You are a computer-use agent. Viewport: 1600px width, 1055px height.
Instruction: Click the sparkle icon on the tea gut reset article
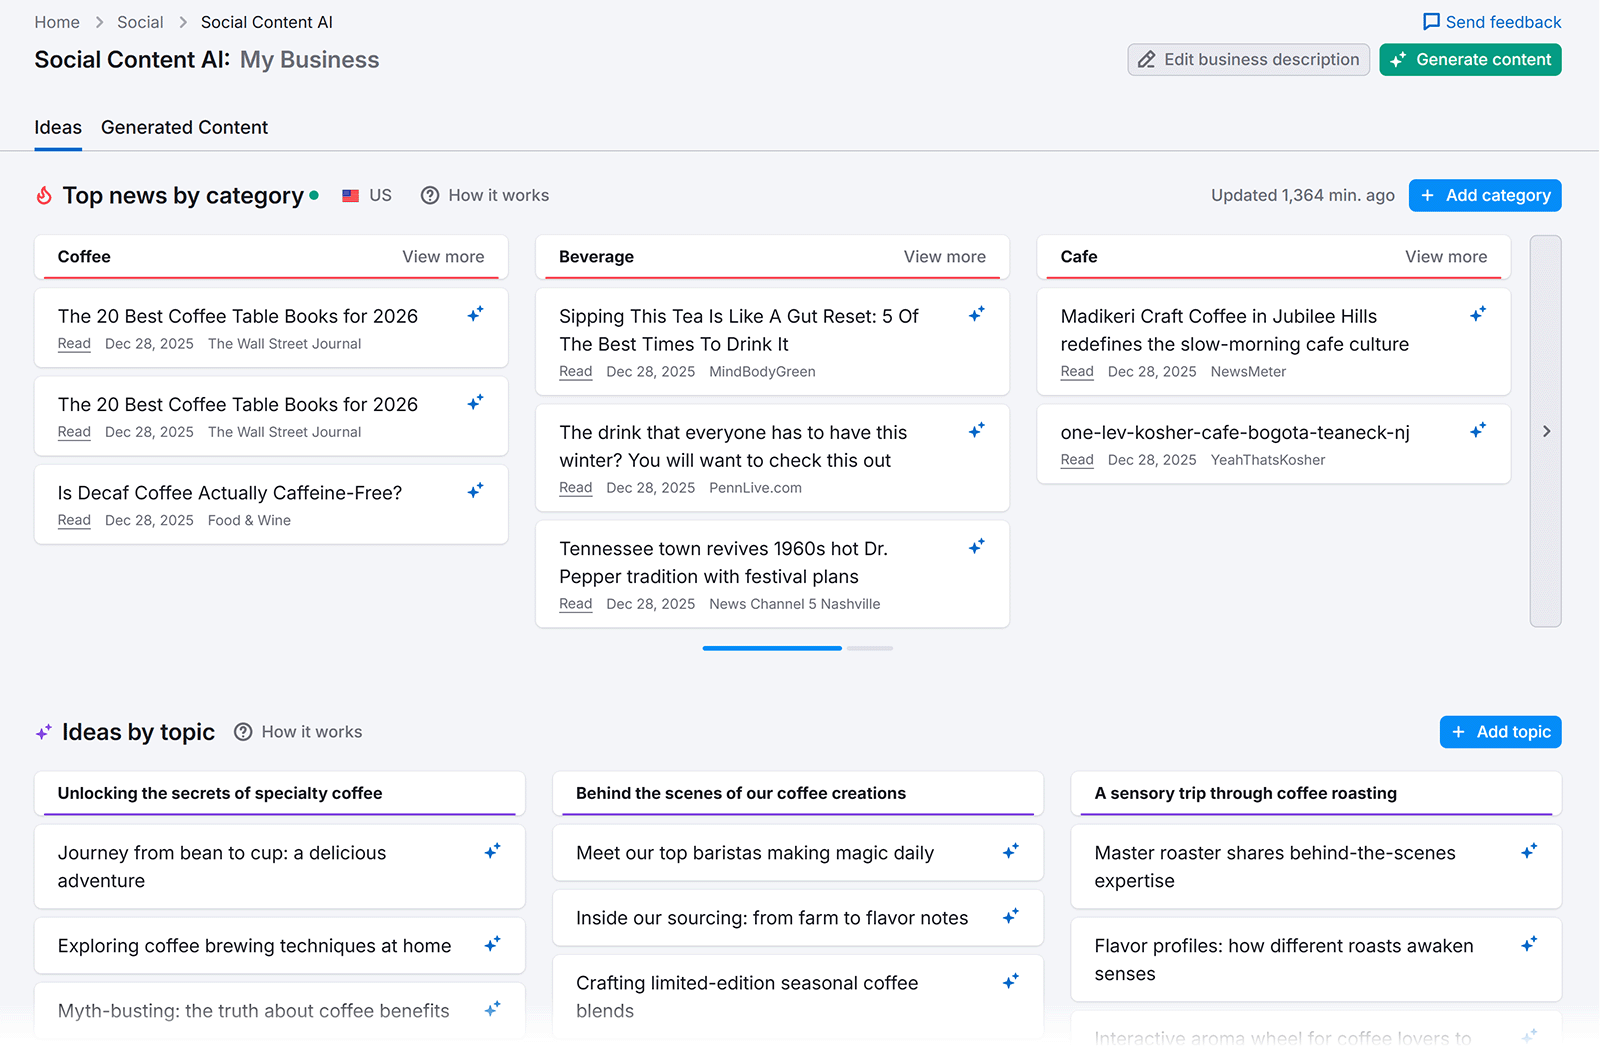tap(977, 313)
